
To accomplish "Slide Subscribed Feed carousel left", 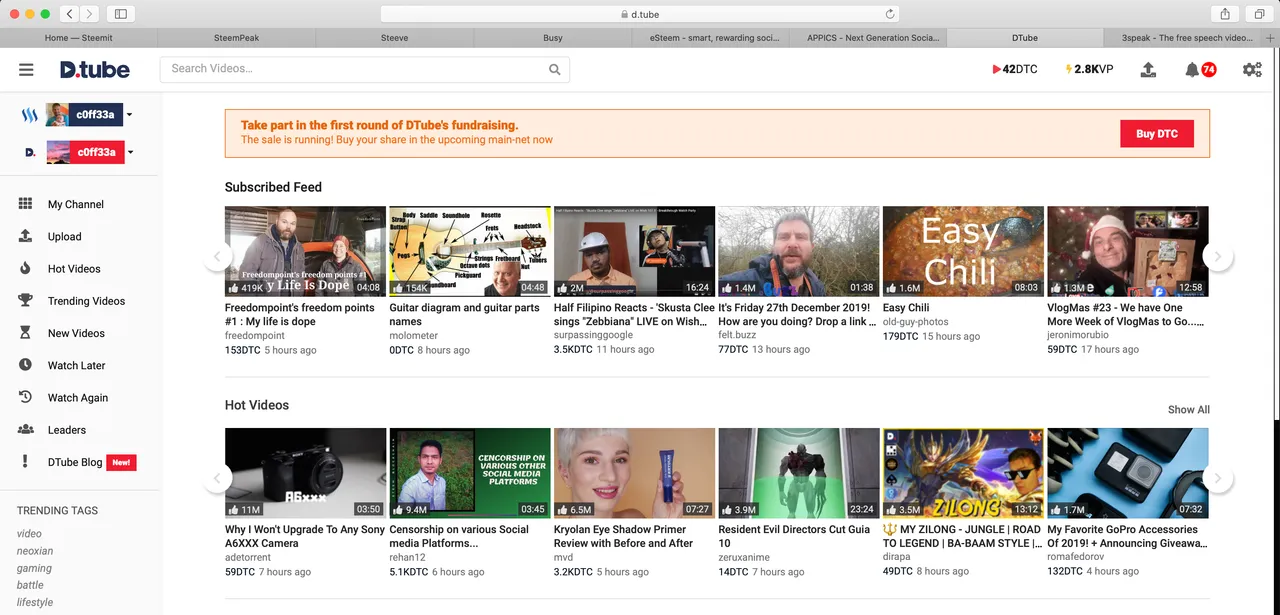I will (217, 256).
